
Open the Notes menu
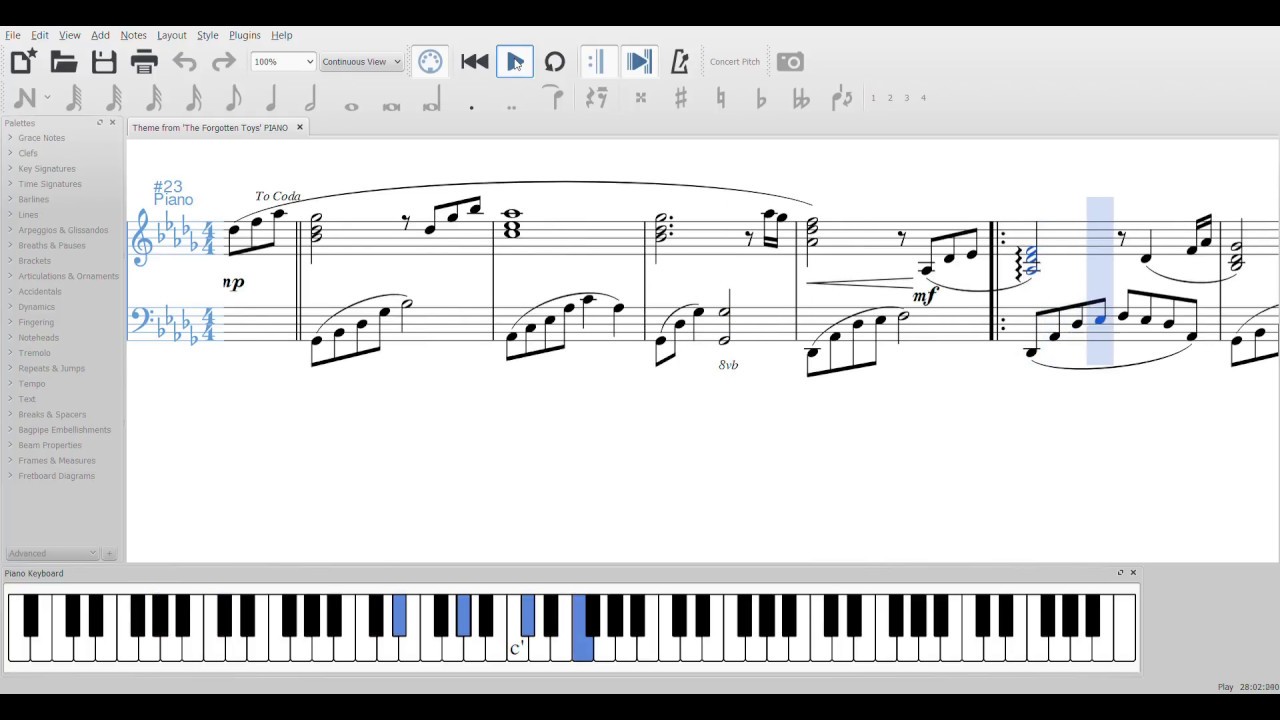point(133,35)
